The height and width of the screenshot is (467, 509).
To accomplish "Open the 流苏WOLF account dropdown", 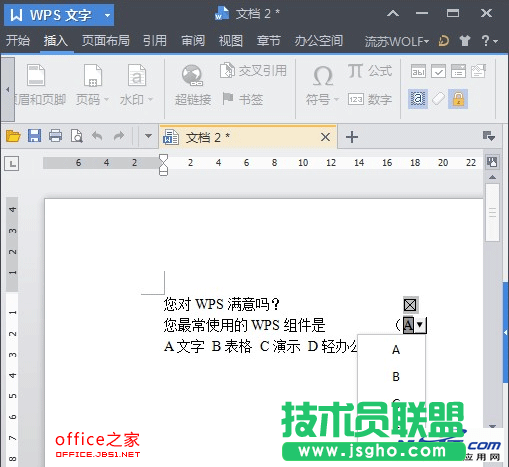I will click(396, 41).
